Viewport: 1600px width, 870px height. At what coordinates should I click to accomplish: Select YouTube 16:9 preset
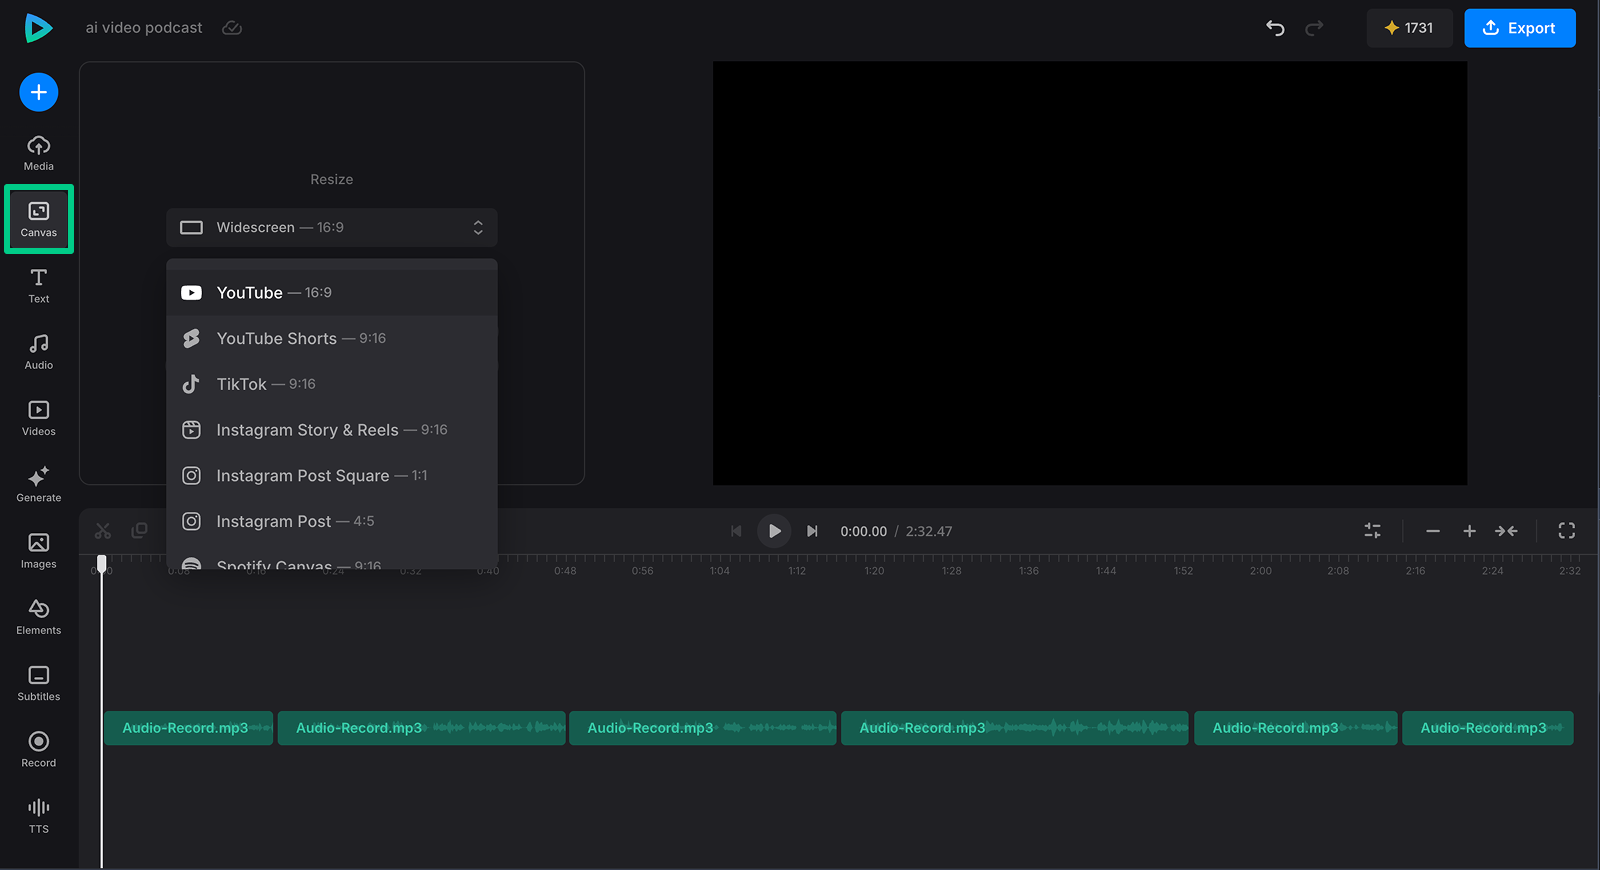[332, 293]
